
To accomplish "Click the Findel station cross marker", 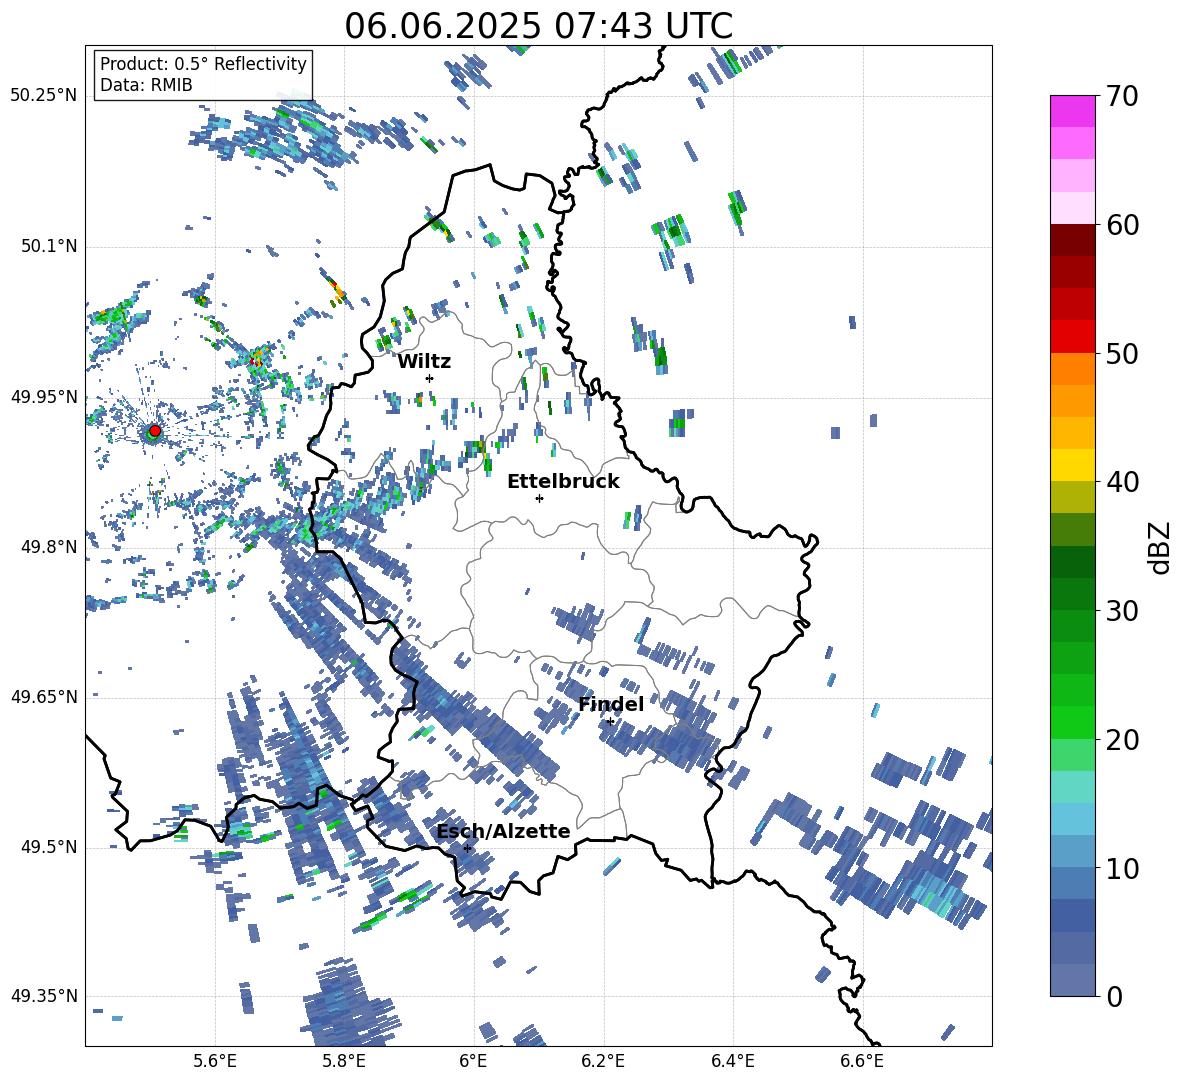I will [x=610, y=722].
